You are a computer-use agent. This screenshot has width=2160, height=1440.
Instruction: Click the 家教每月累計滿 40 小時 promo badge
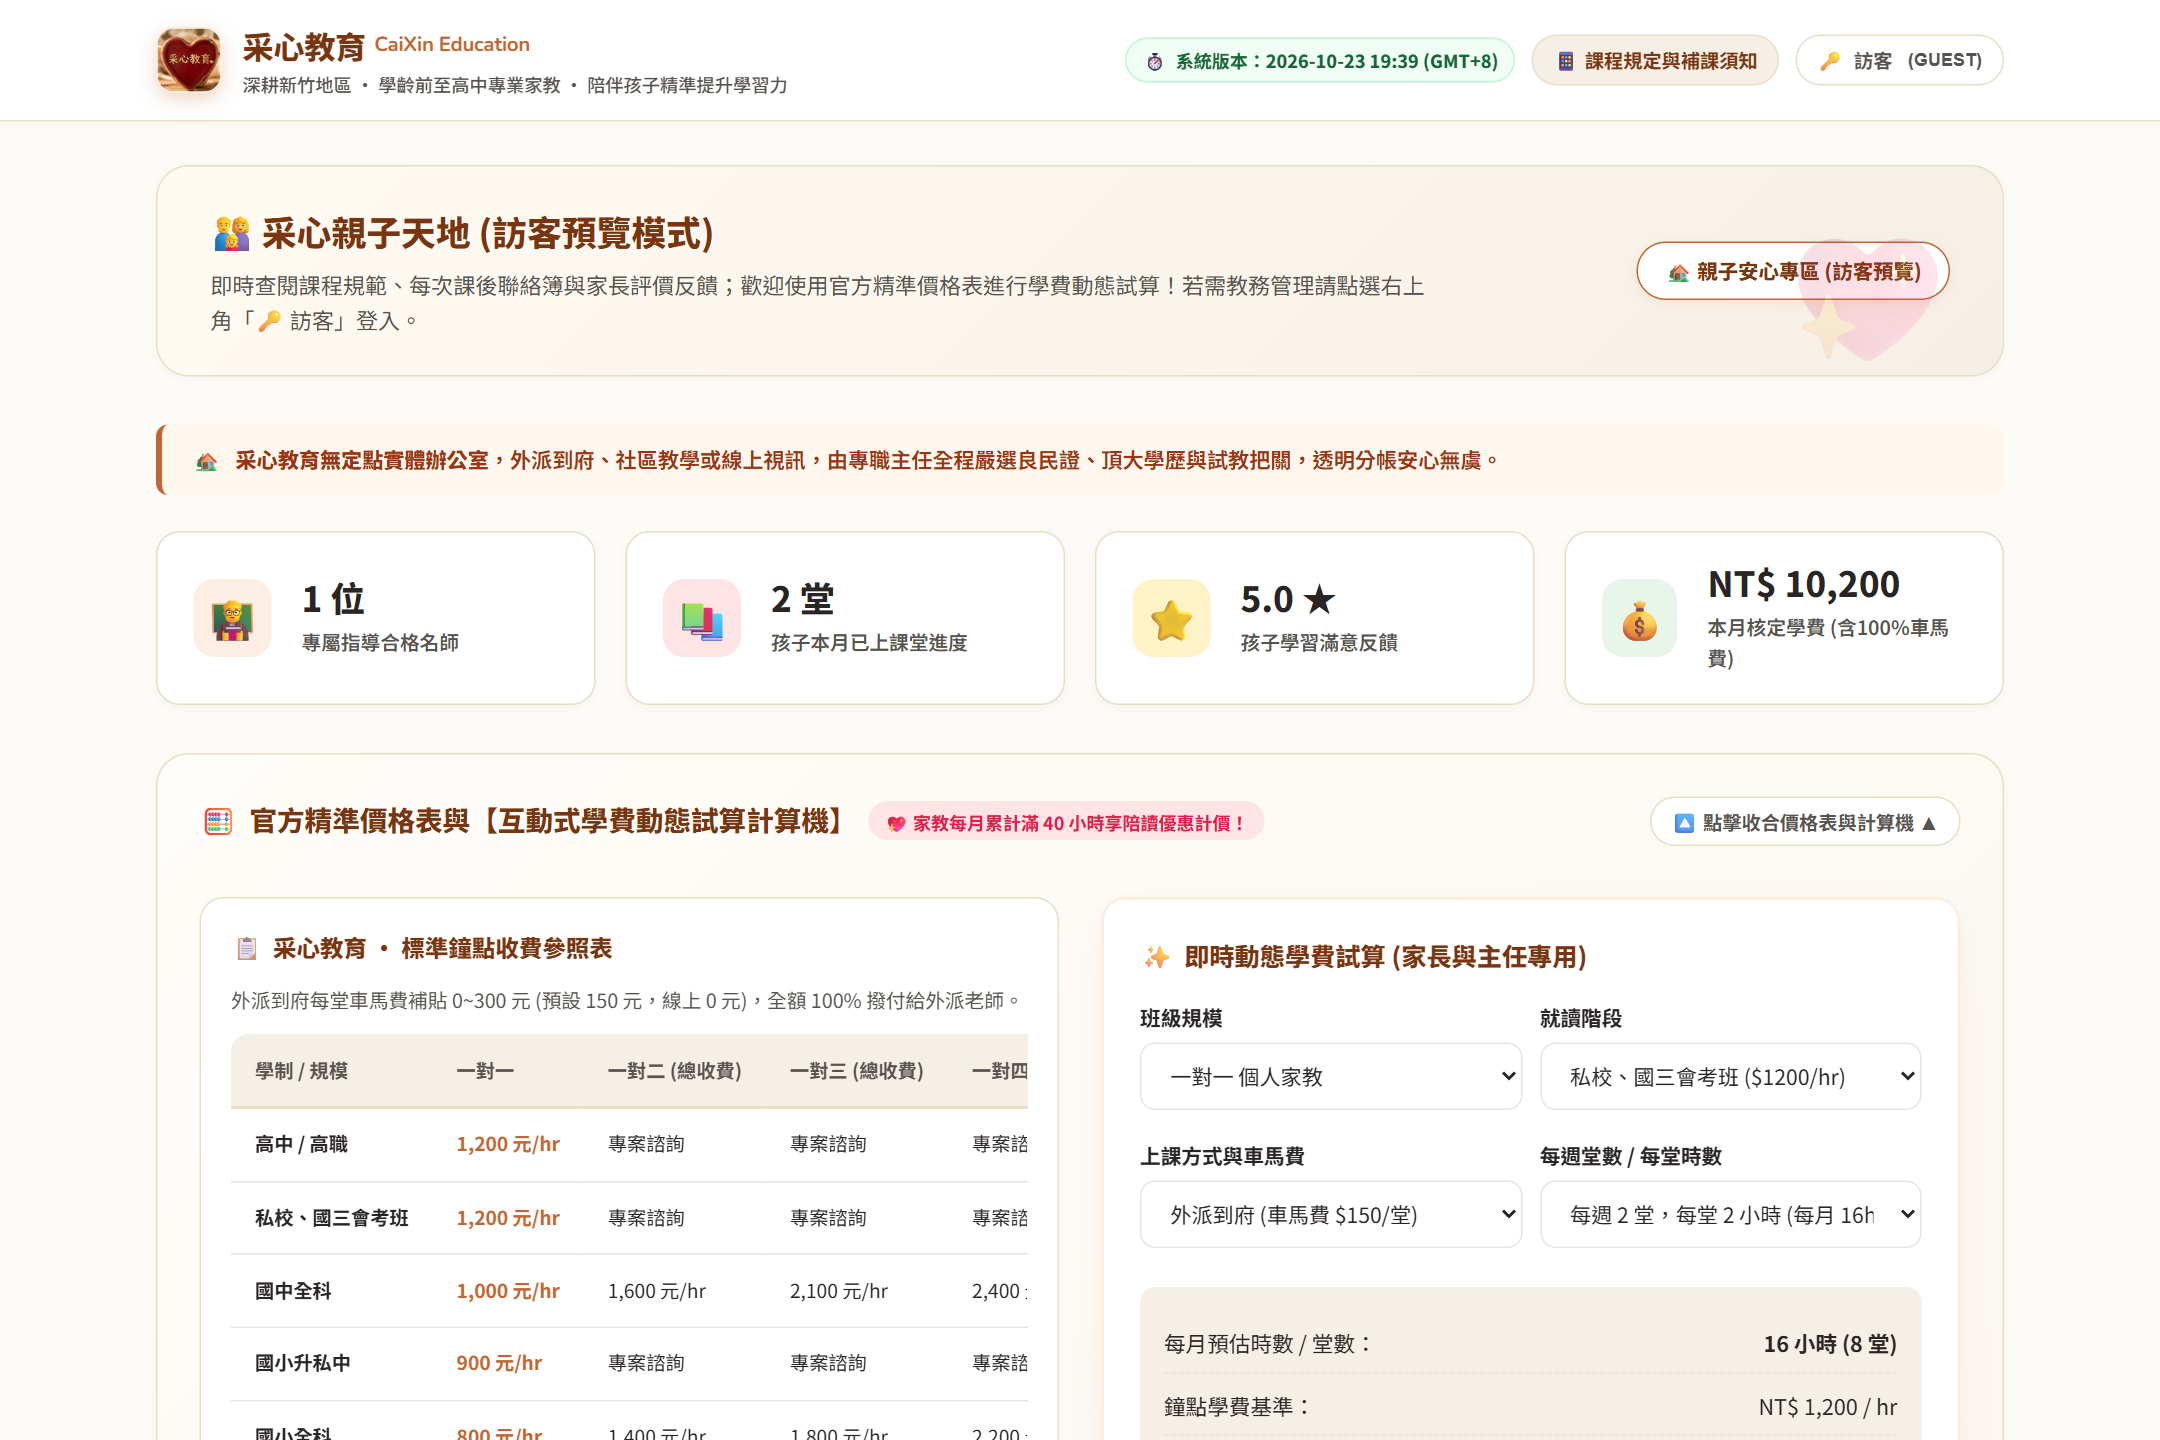(1066, 822)
